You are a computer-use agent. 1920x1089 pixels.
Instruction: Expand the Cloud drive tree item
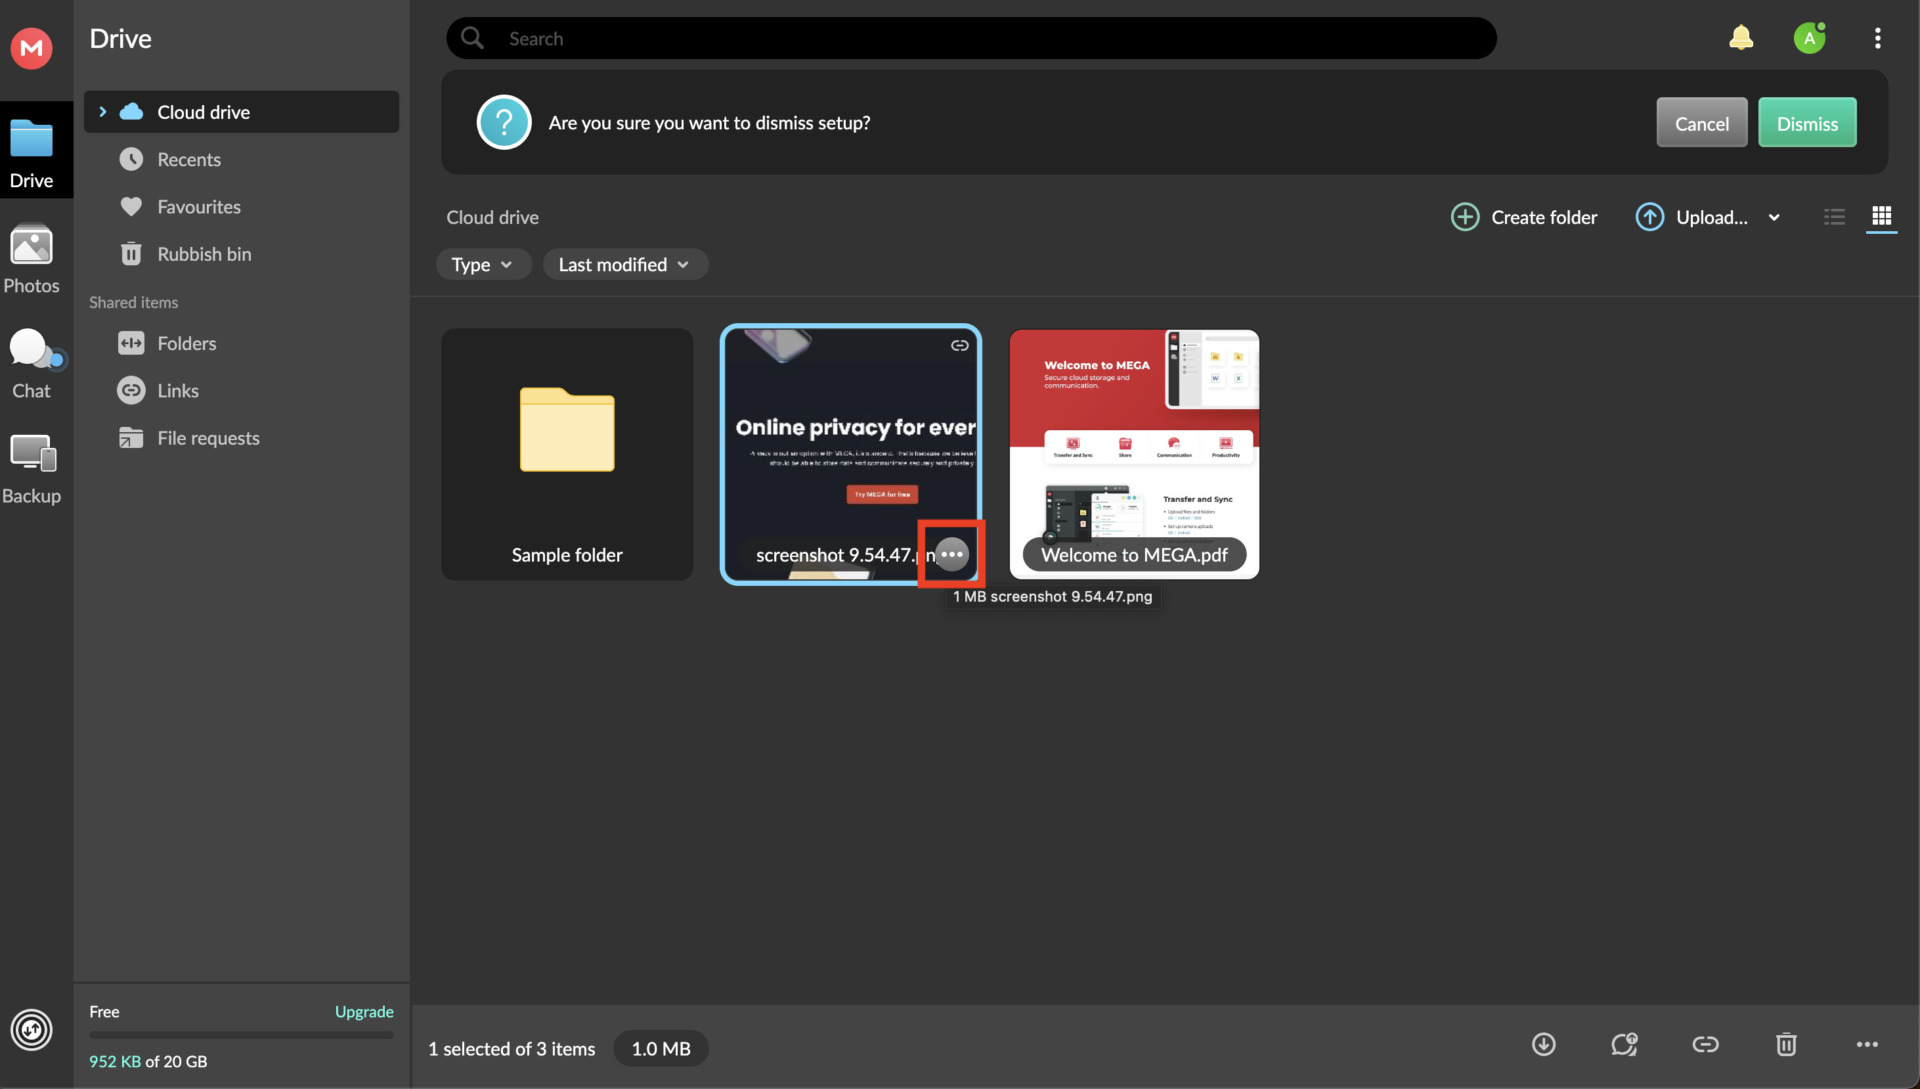103,111
